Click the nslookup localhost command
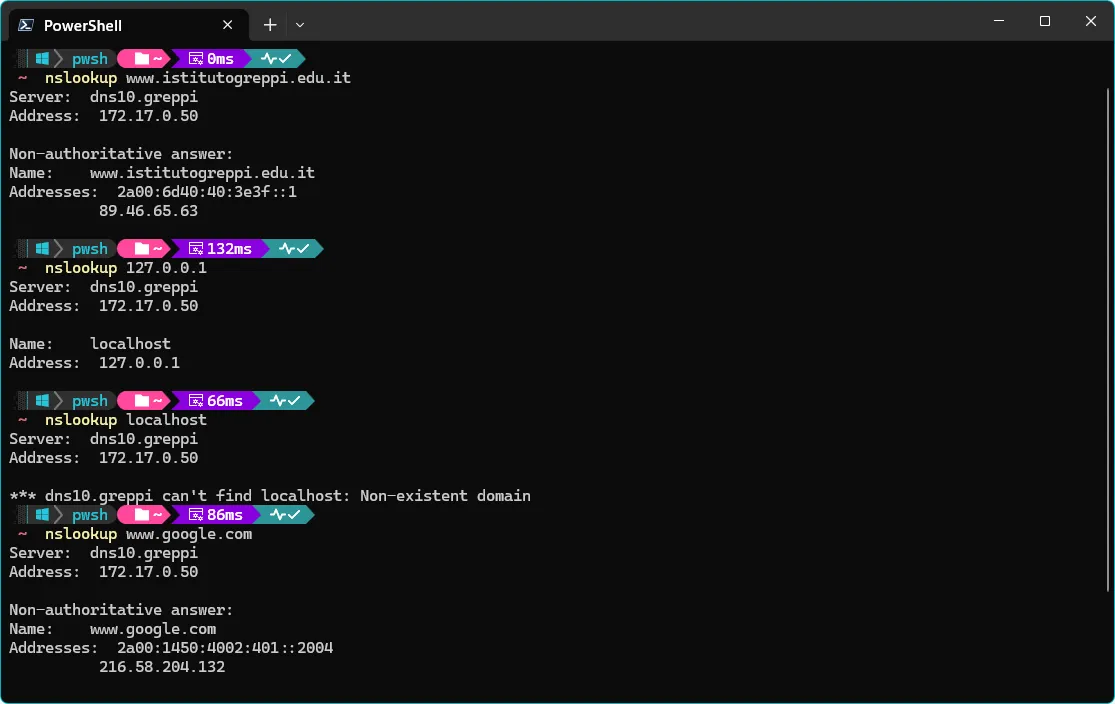The image size is (1115, 704). pos(126,420)
